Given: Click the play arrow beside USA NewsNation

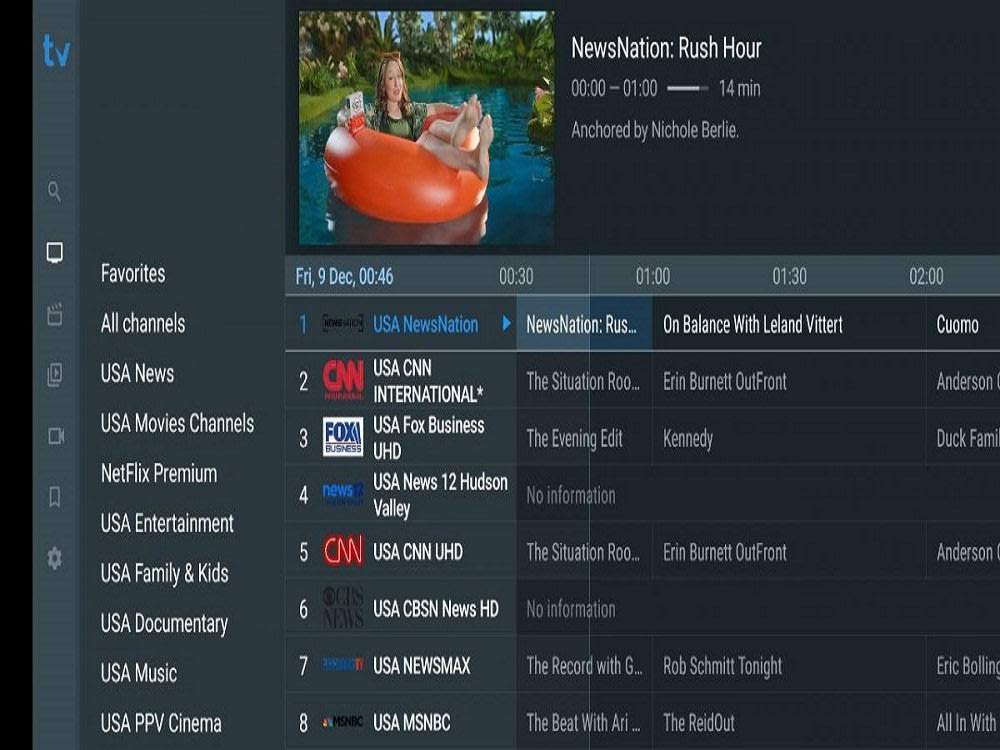Looking at the screenshot, I should (x=506, y=323).
